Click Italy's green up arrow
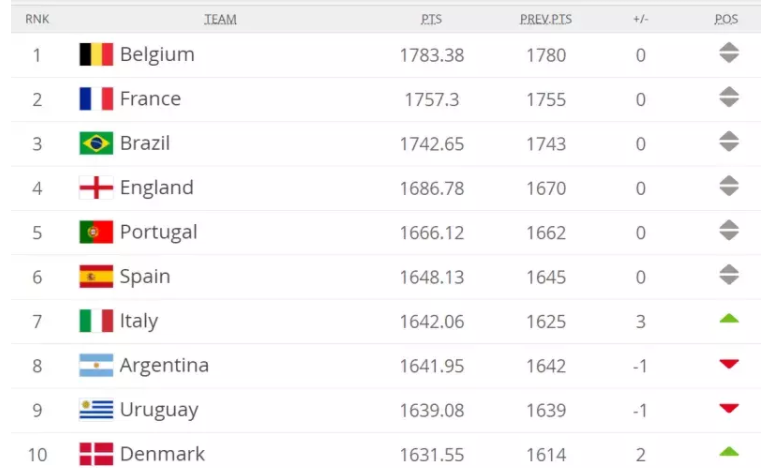The width and height of the screenshot is (762, 468). [x=729, y=319]
